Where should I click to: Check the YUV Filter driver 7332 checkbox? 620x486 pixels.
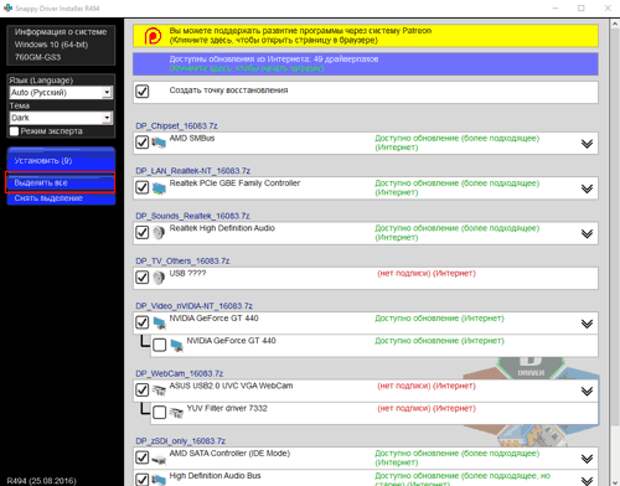[x=159, y=412]
